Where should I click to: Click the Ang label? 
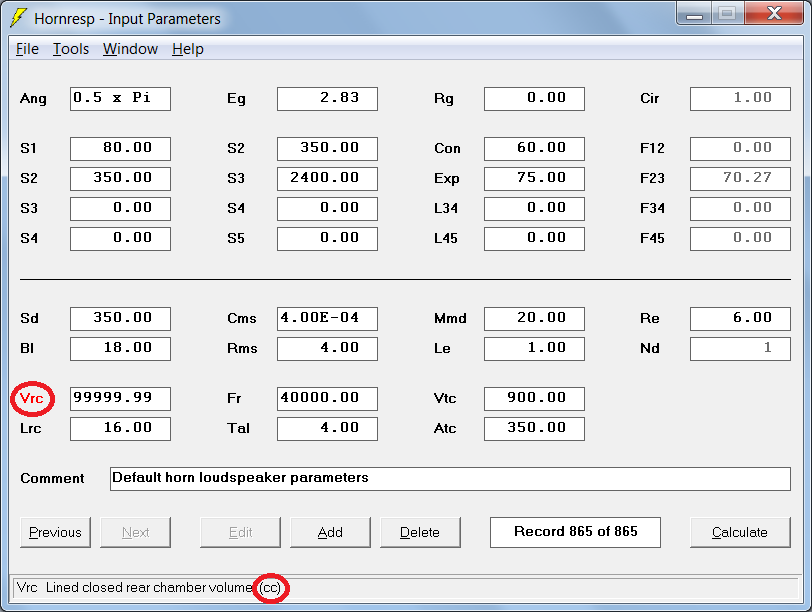click(33, 98)
